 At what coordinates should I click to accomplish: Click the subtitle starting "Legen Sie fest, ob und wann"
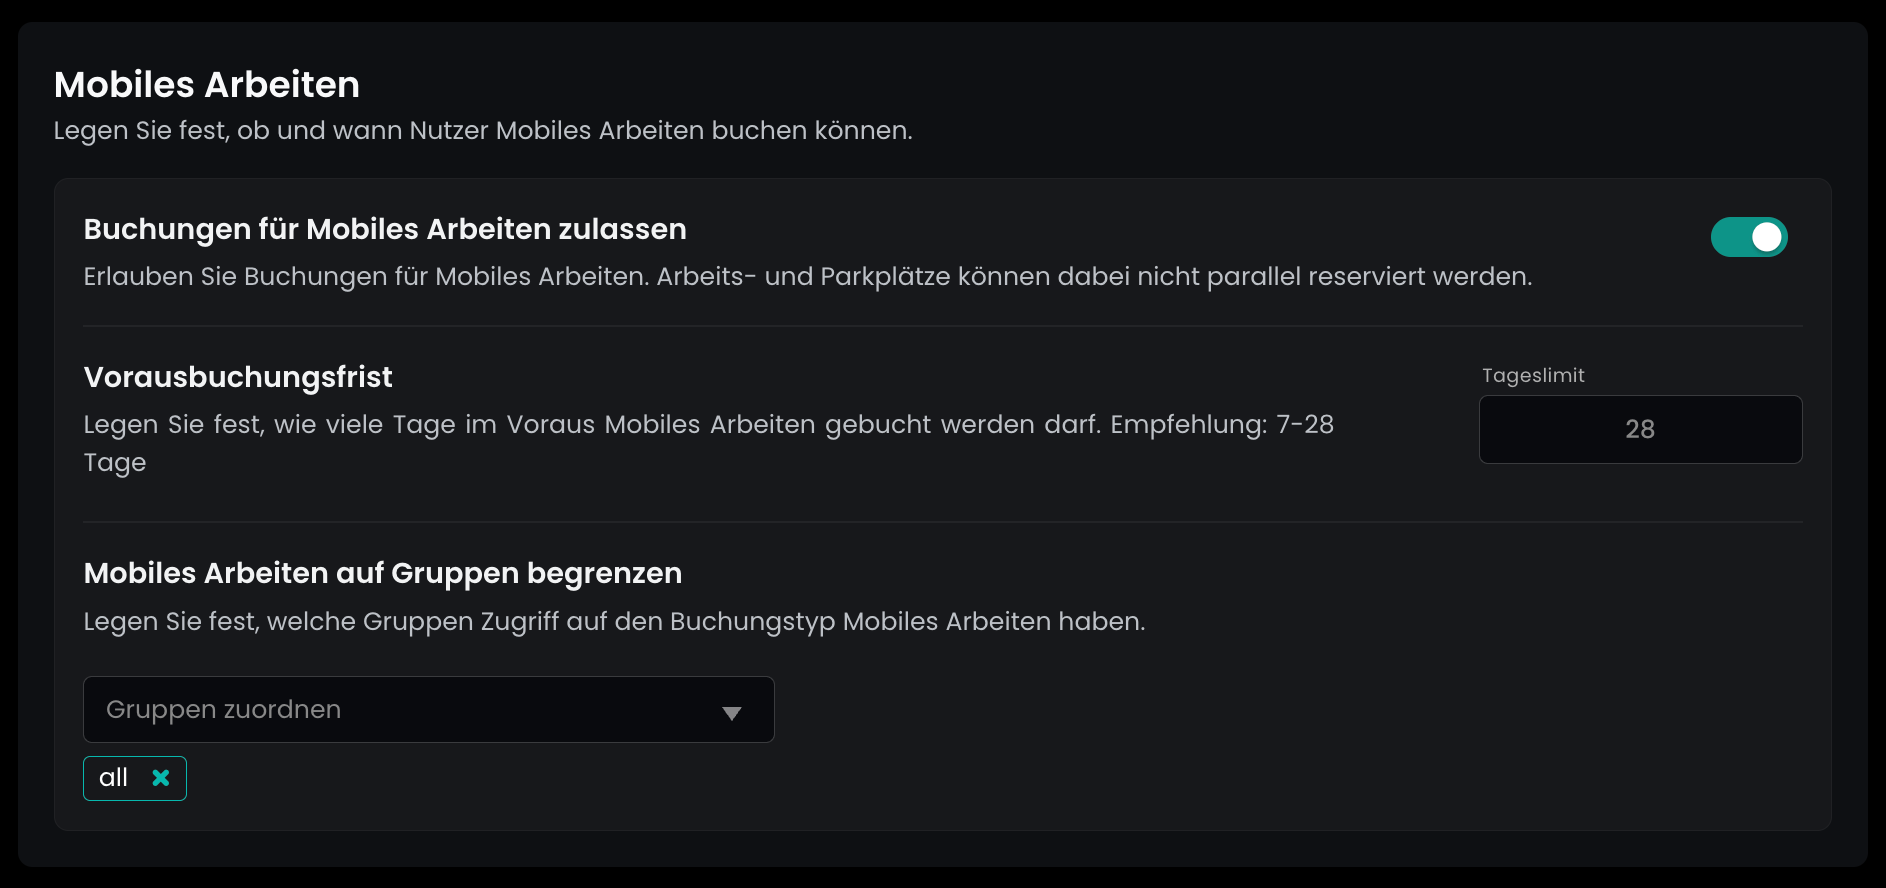[483, 131]
